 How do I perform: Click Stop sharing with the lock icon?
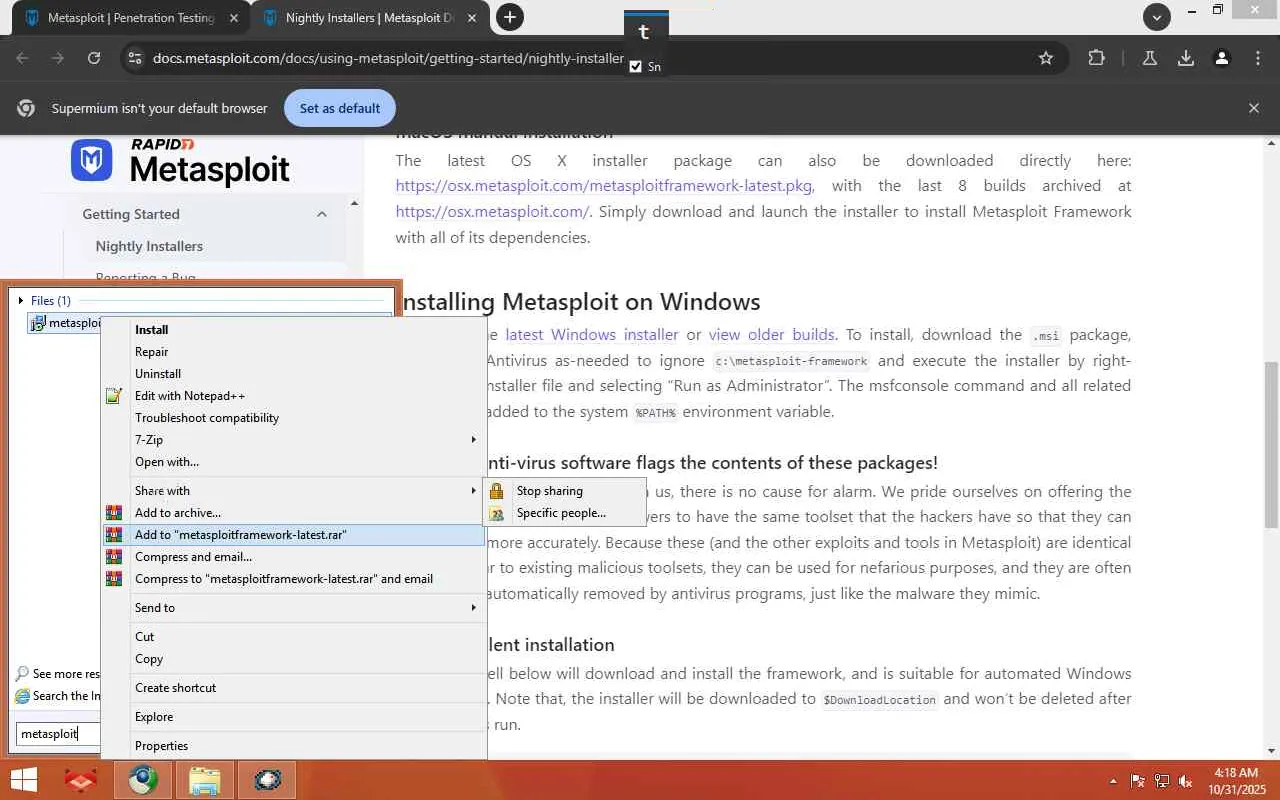point(565,491)
